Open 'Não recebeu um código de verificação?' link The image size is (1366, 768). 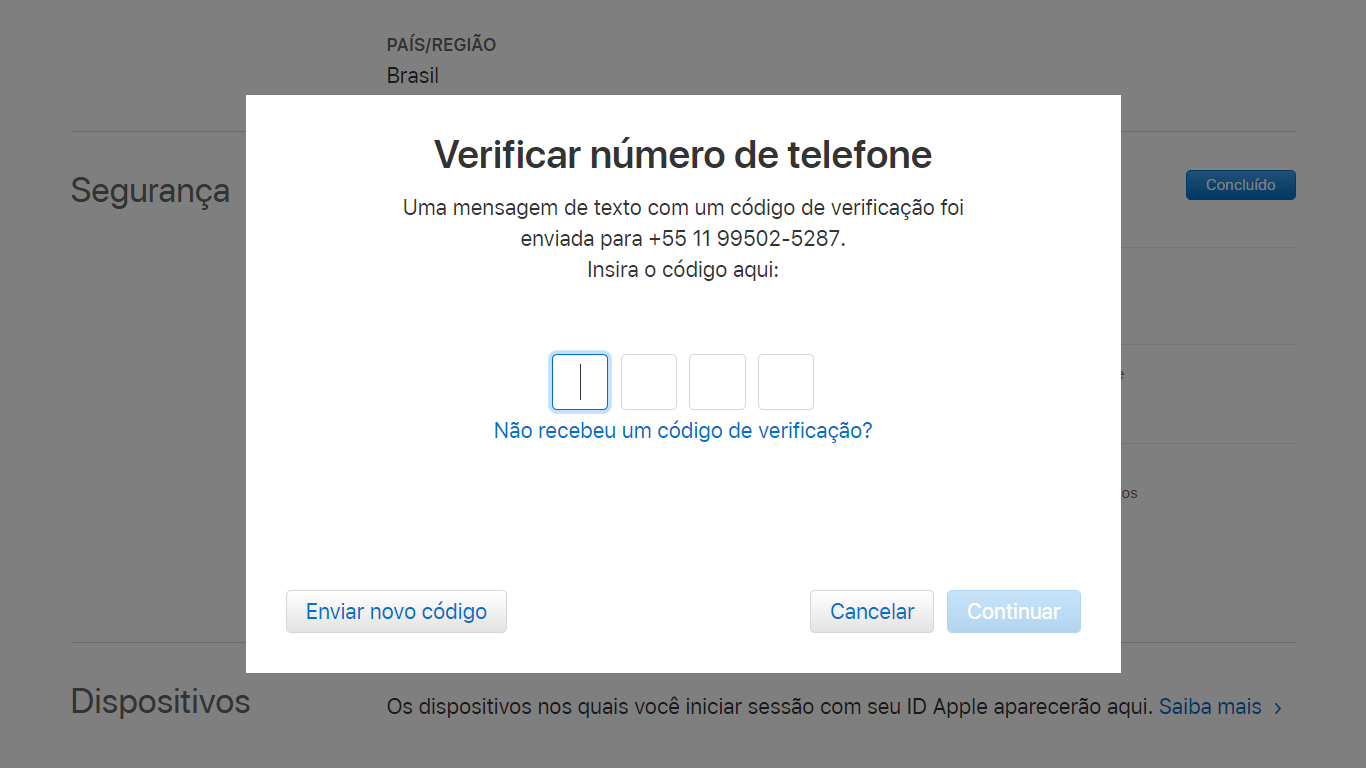[x=683, y=431]
